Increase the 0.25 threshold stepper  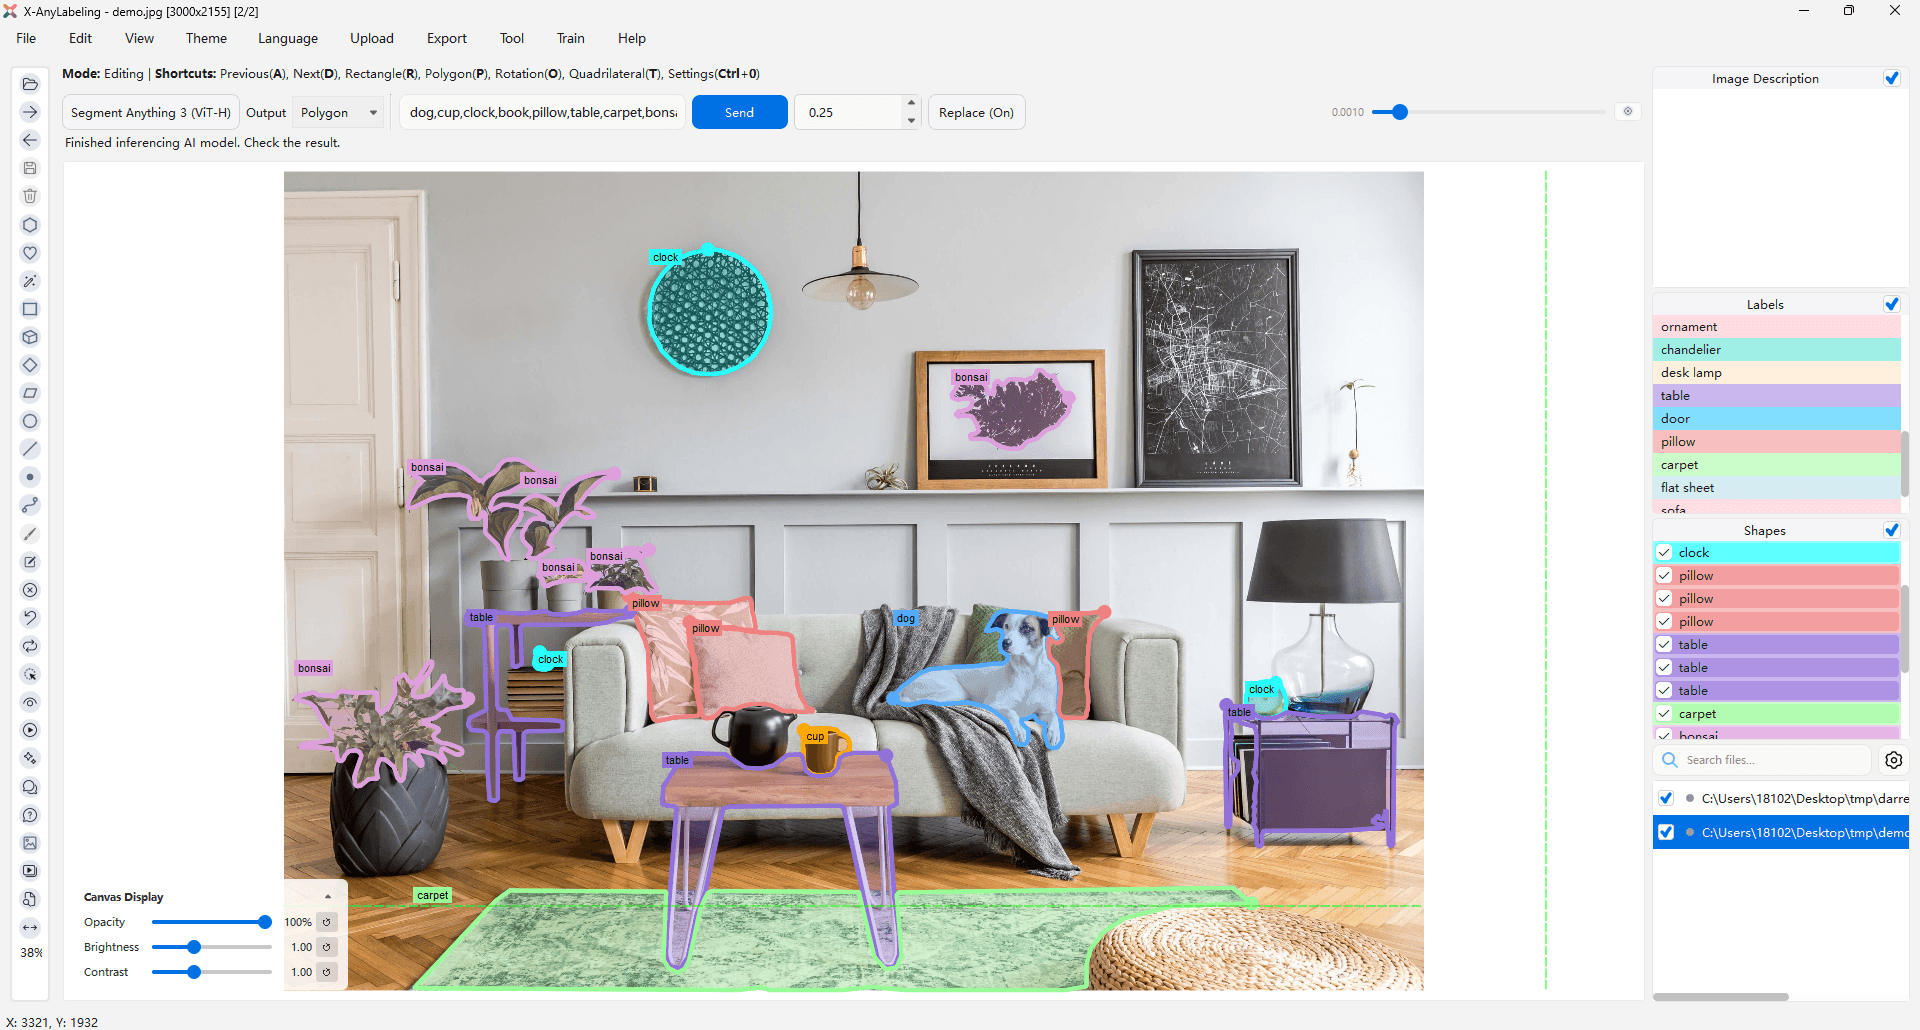tap(911, 104)
